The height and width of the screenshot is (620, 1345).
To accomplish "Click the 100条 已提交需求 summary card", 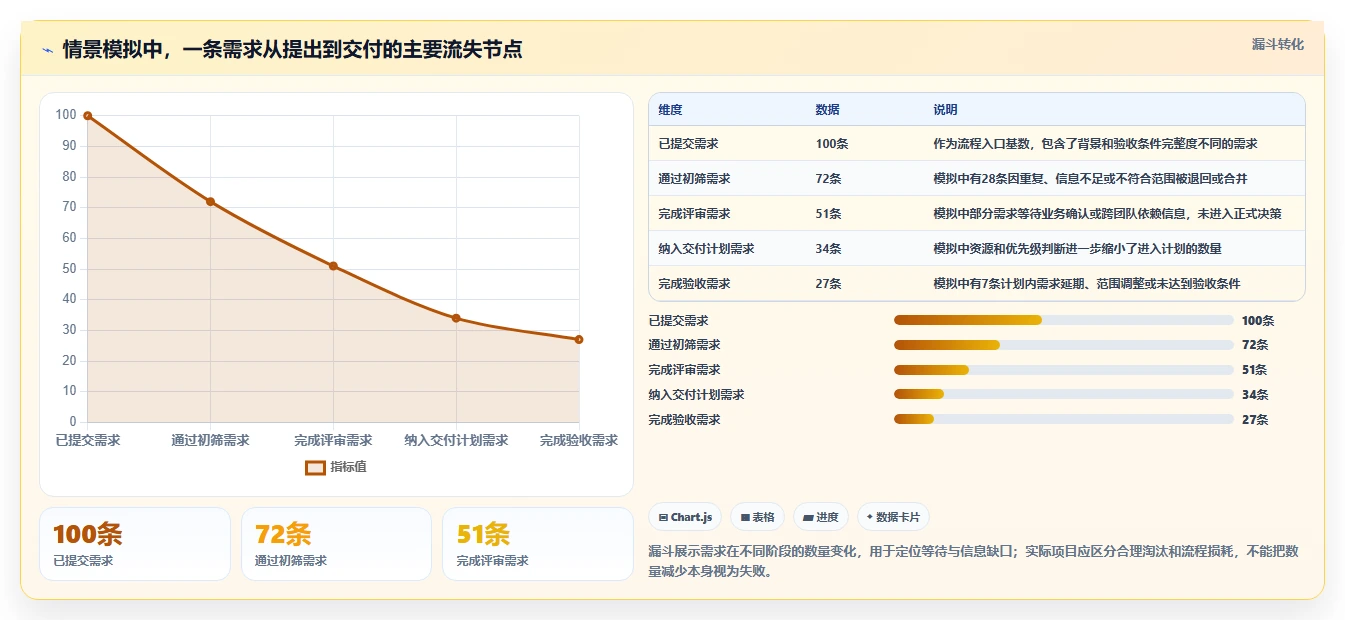I will [135, 544].
